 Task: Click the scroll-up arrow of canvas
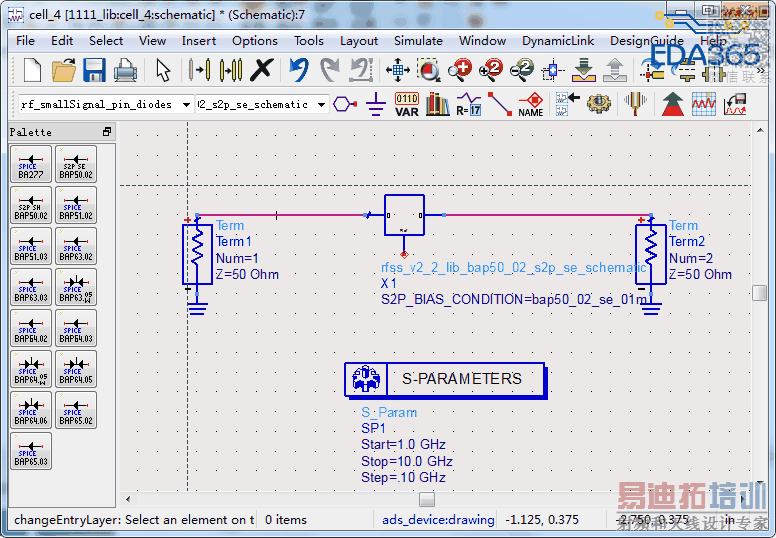[x=760, y=130]
